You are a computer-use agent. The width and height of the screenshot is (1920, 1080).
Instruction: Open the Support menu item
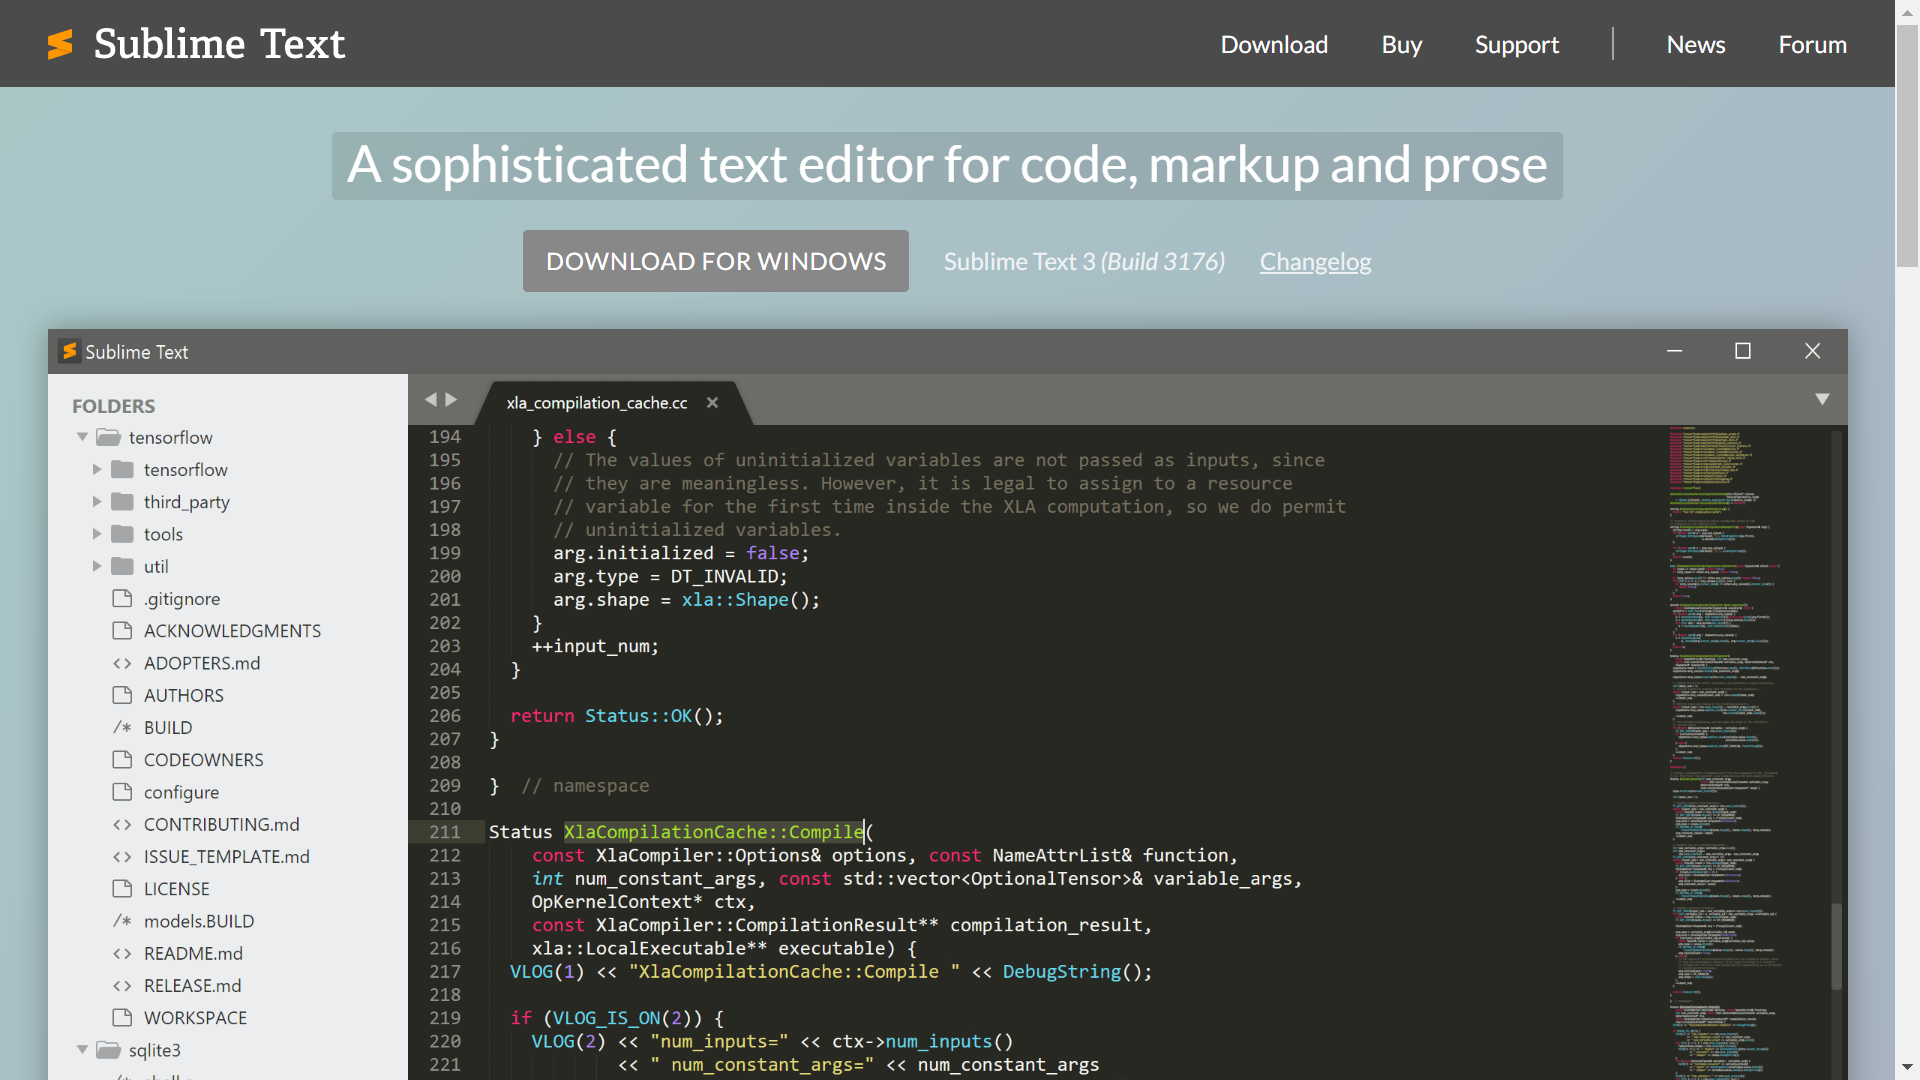[1516, 44]
